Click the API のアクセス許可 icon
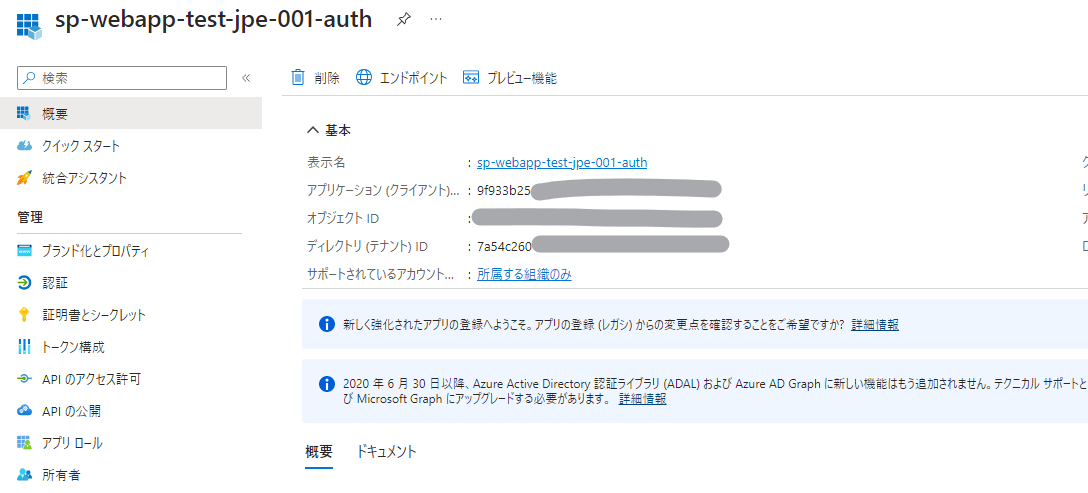1088x493 pixels. (24, 378)
